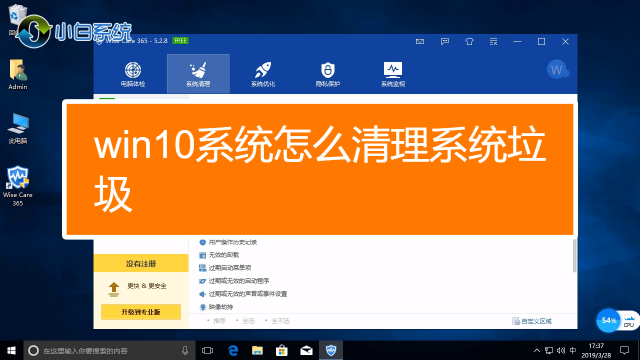Open the Wise Care 365 desktop shortcut
The width and height of the screenshot is (640, 360).
pyautogui.click(x=18, y=186)
